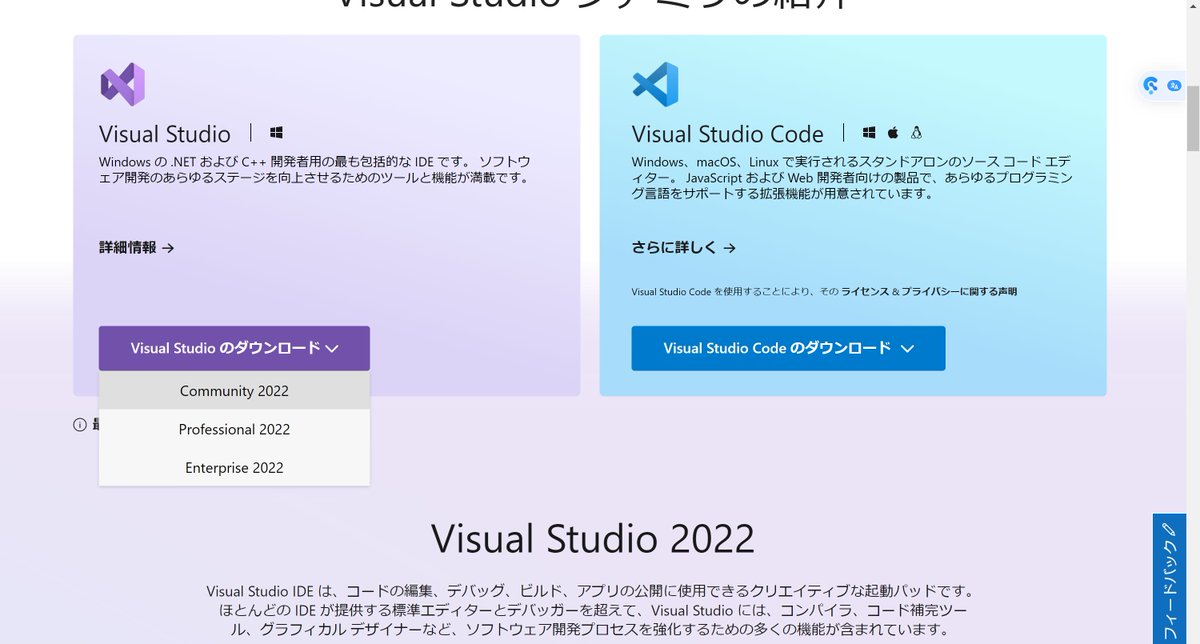Image resolution: width=1200 pixels, height=644 pixels.
Task: Click the Windows icon beside Visual Studio heading
Action: pyautogui.click(x=277, y=132)
